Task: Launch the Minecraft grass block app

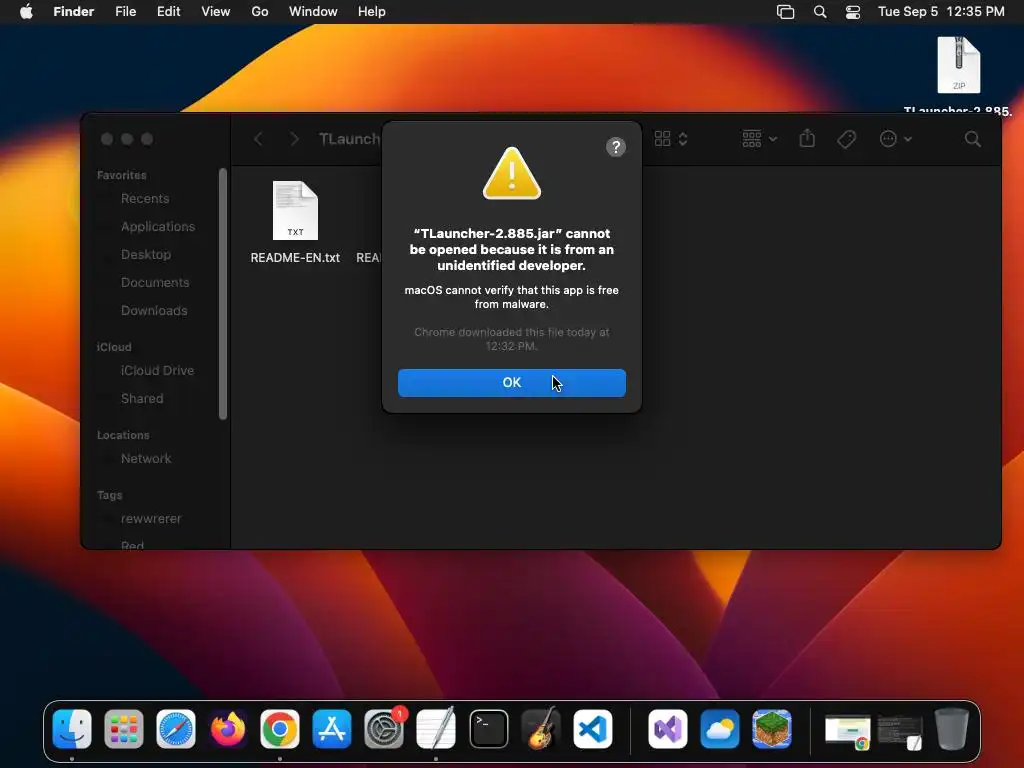Action: (x=772, y=729)
